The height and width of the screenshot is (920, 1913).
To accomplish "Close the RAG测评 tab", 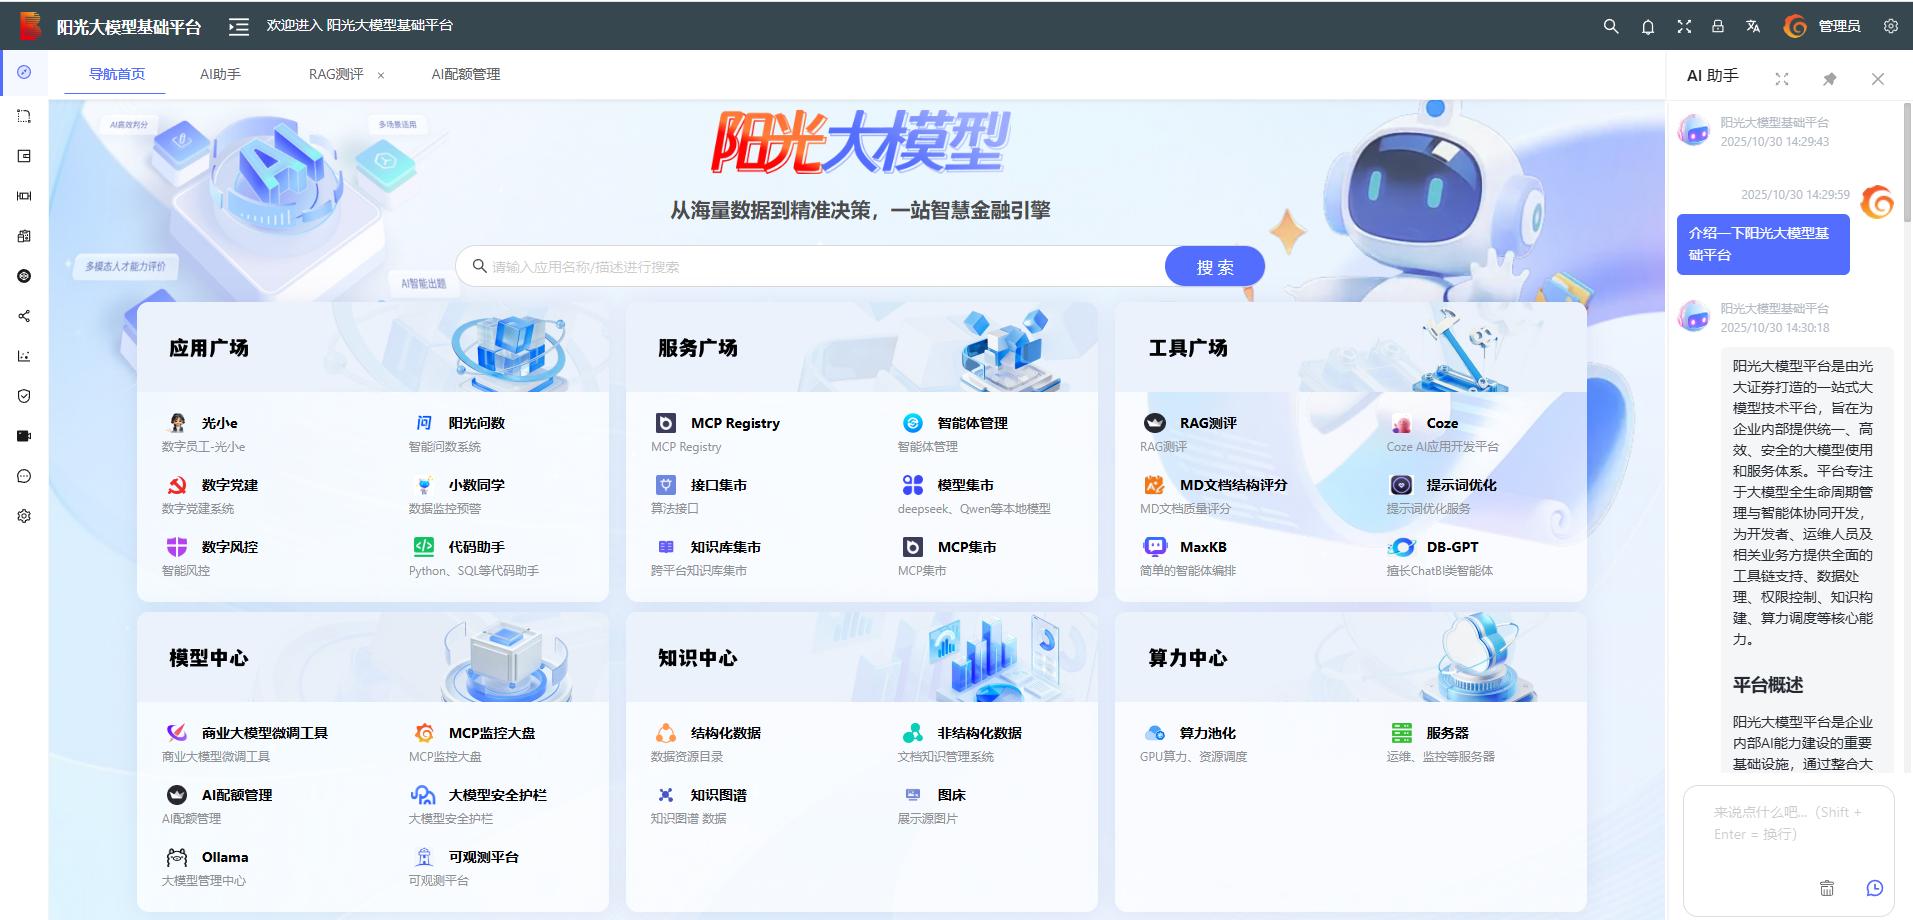I will 381,75.
